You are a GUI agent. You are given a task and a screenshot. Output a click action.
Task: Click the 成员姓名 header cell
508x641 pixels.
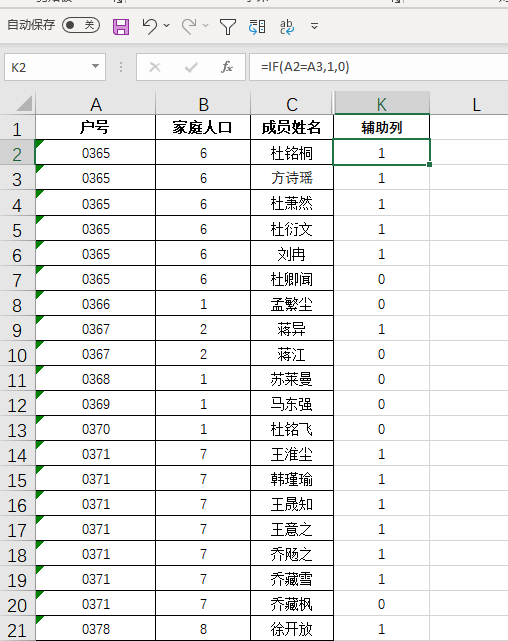tap(292, 128)
